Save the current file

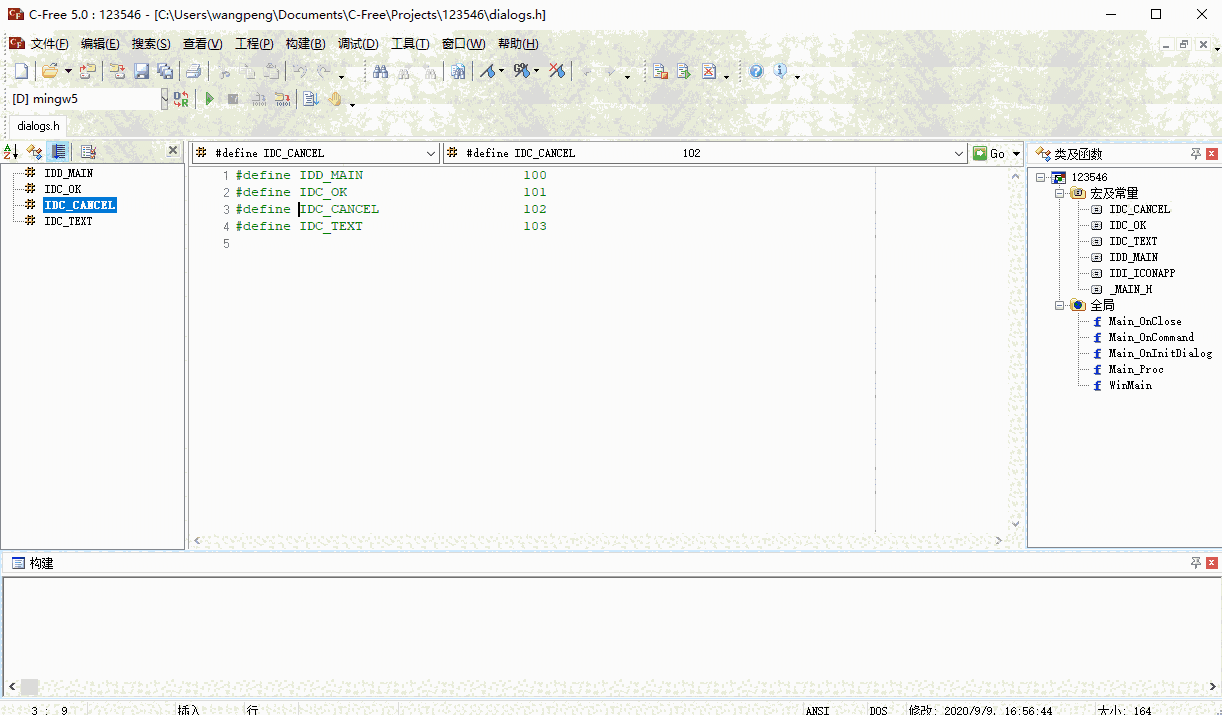141,71
